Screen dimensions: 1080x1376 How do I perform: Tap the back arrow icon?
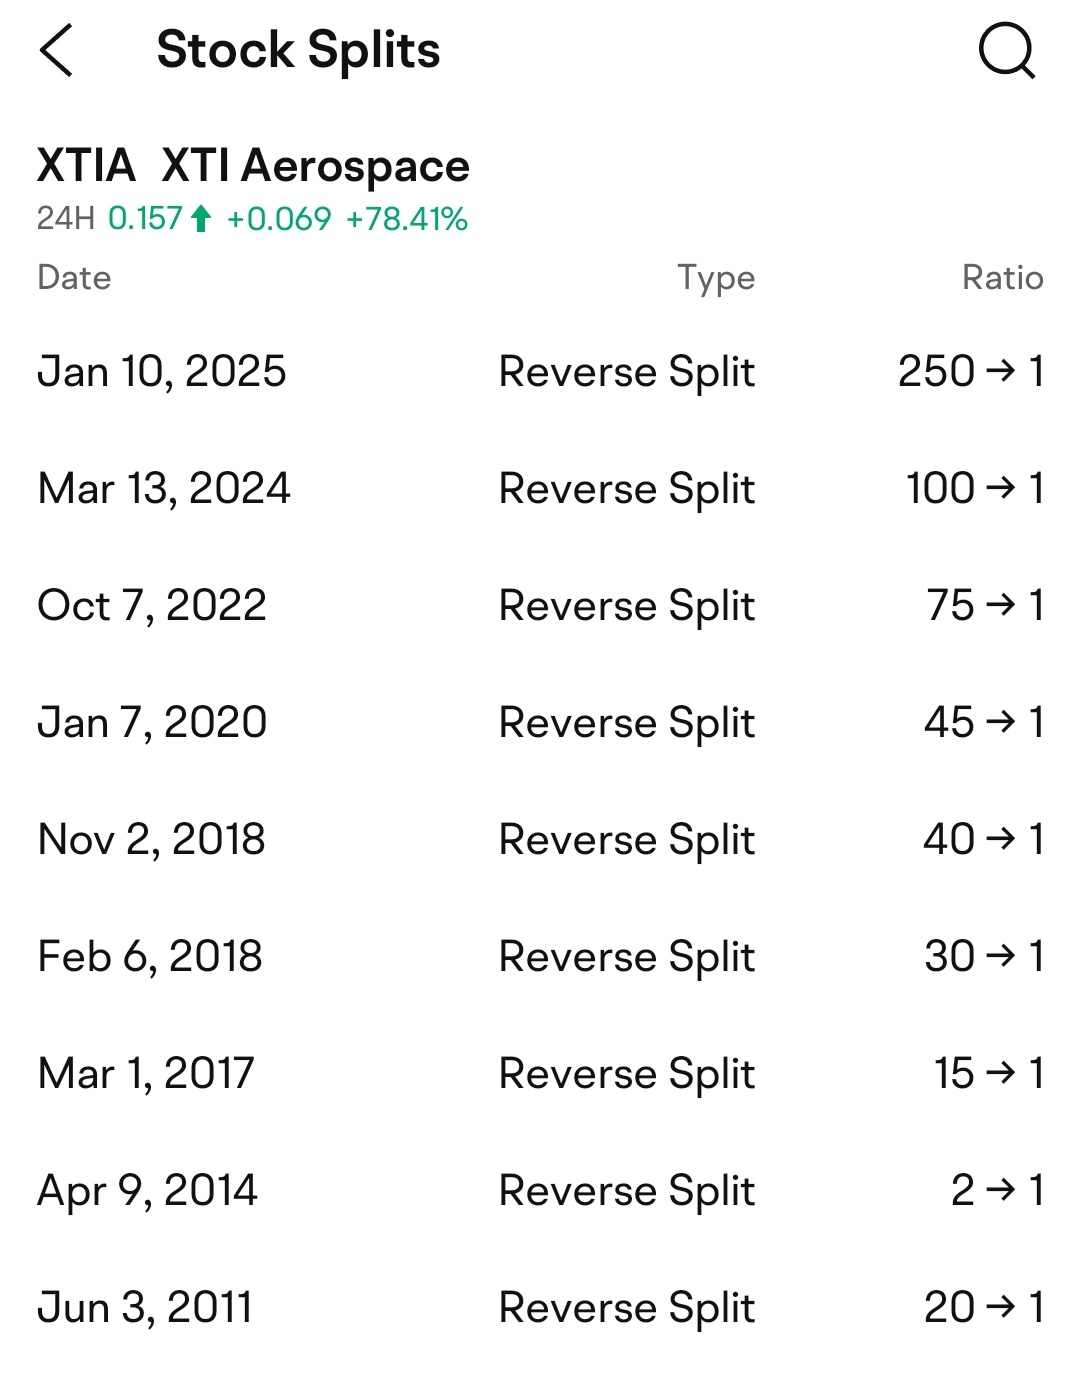(57, 50)
